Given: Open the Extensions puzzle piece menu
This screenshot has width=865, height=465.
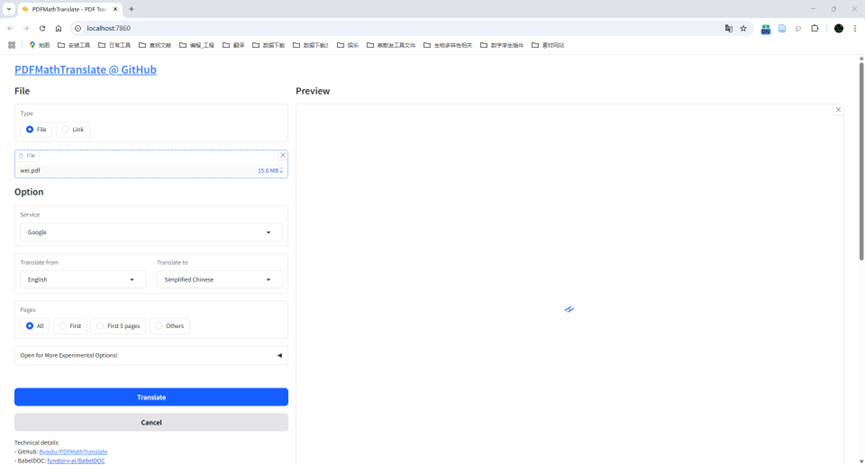Looking at the screenshot, I should 815,28.
